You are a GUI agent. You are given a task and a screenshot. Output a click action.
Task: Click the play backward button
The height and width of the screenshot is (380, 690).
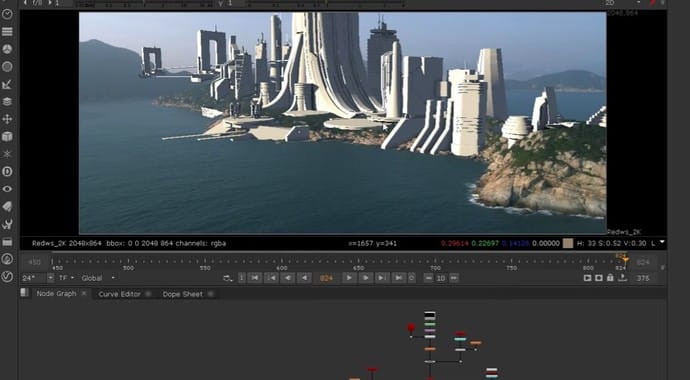pos(304,278)
